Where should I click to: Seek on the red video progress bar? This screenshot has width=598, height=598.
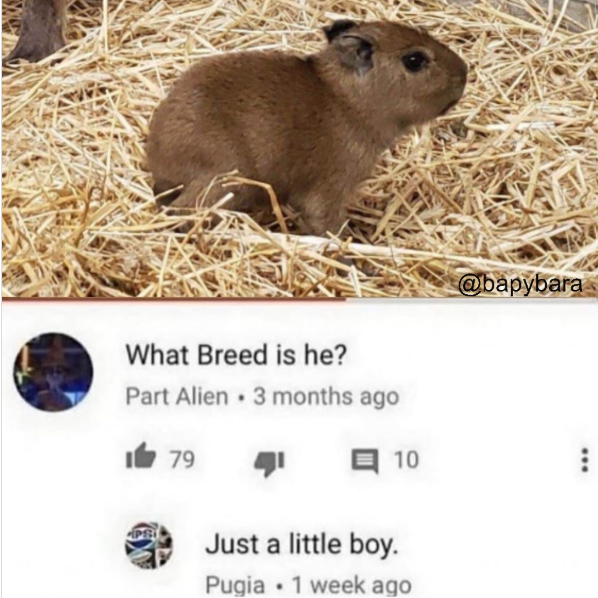tap(174, 299)
